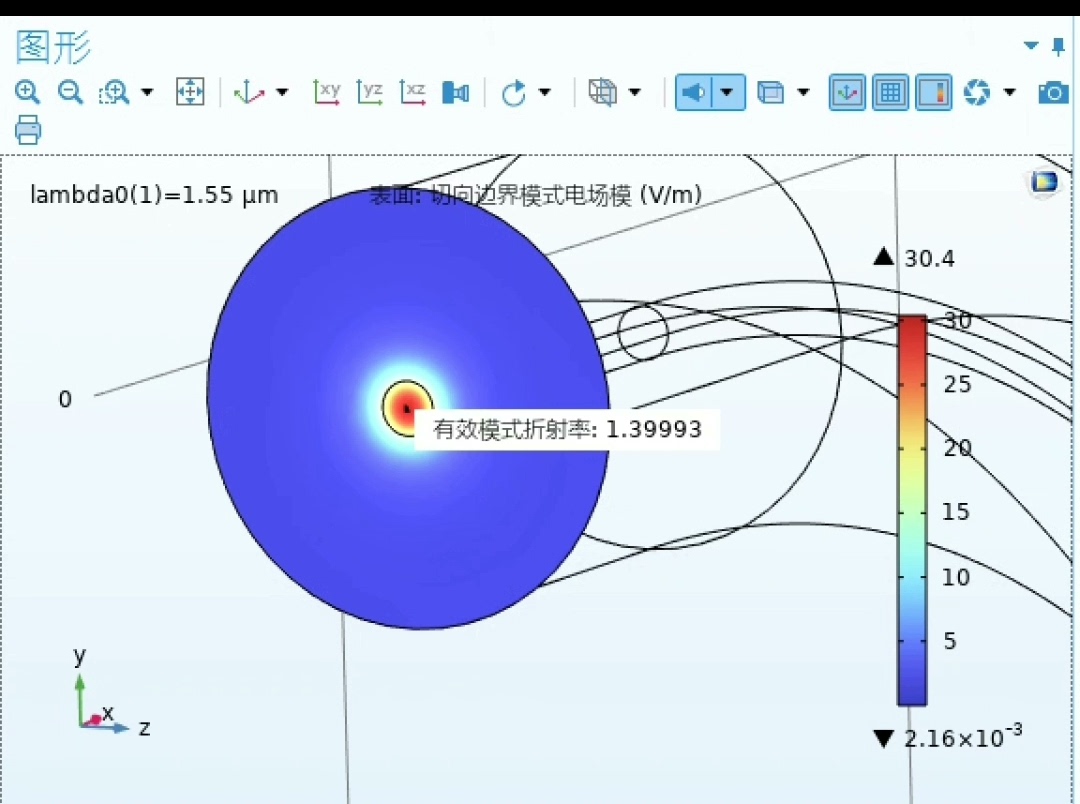The width and height of the screenshot is (1080, 804).
Task: Toggle the axis orientation display
Action: coord(847,92)
